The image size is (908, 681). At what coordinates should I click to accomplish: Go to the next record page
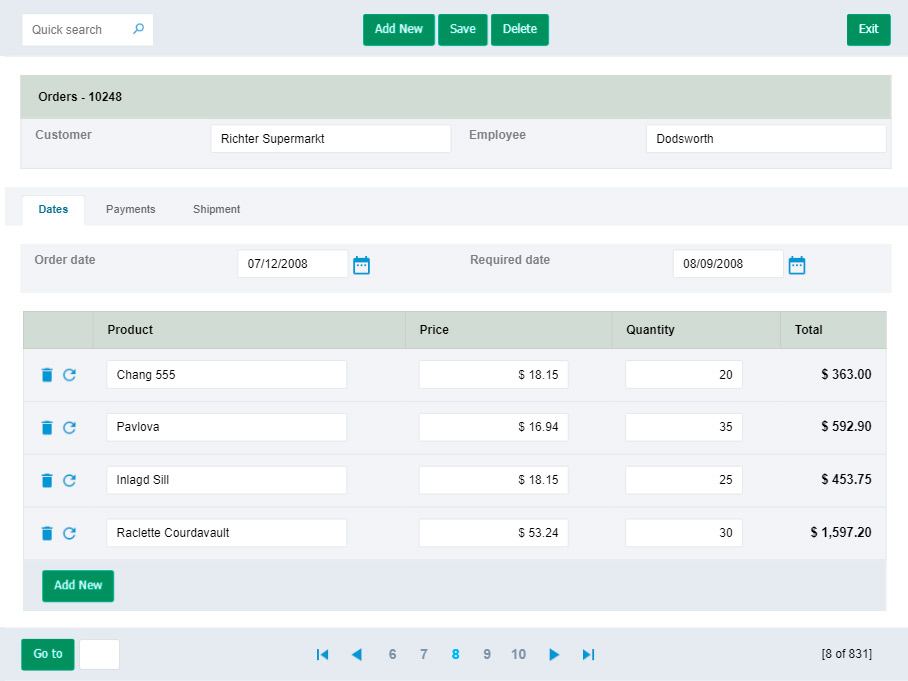point(554,654)
